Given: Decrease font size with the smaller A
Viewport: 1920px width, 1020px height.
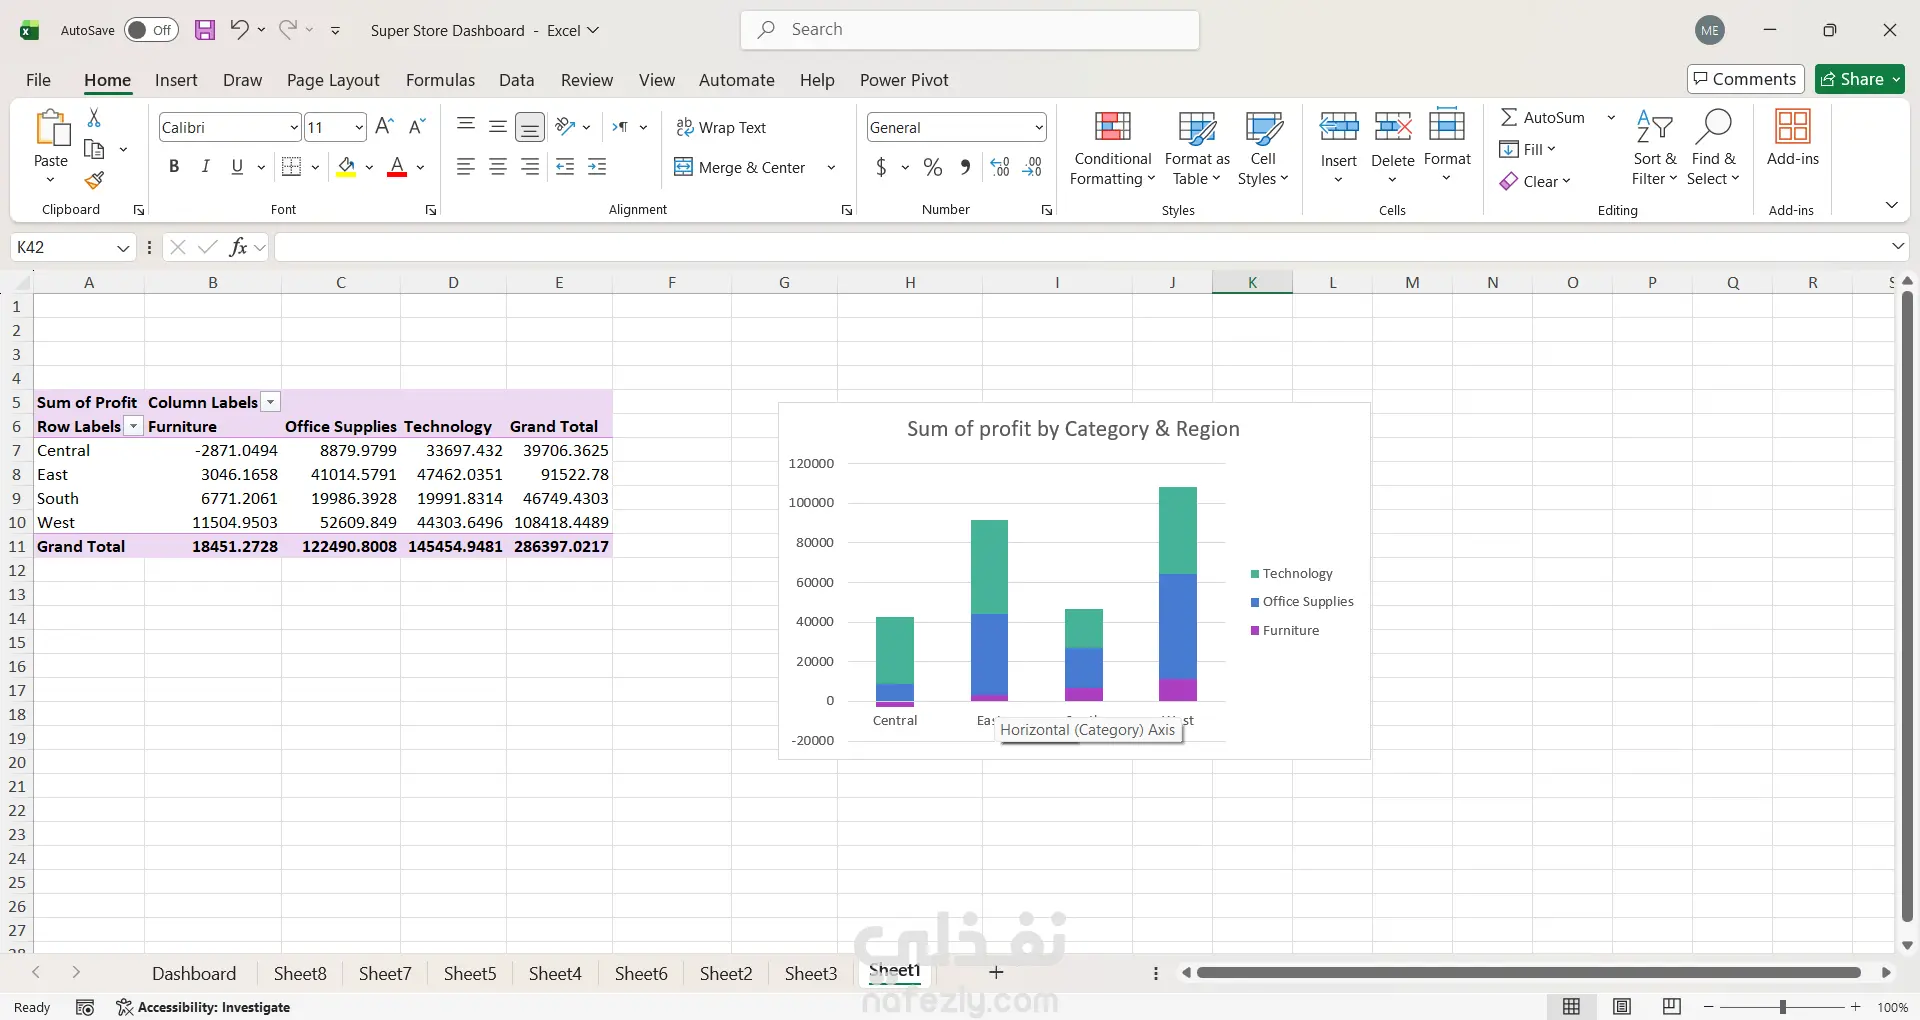Looking at the screenshot, I should click(x=418, y=127).
